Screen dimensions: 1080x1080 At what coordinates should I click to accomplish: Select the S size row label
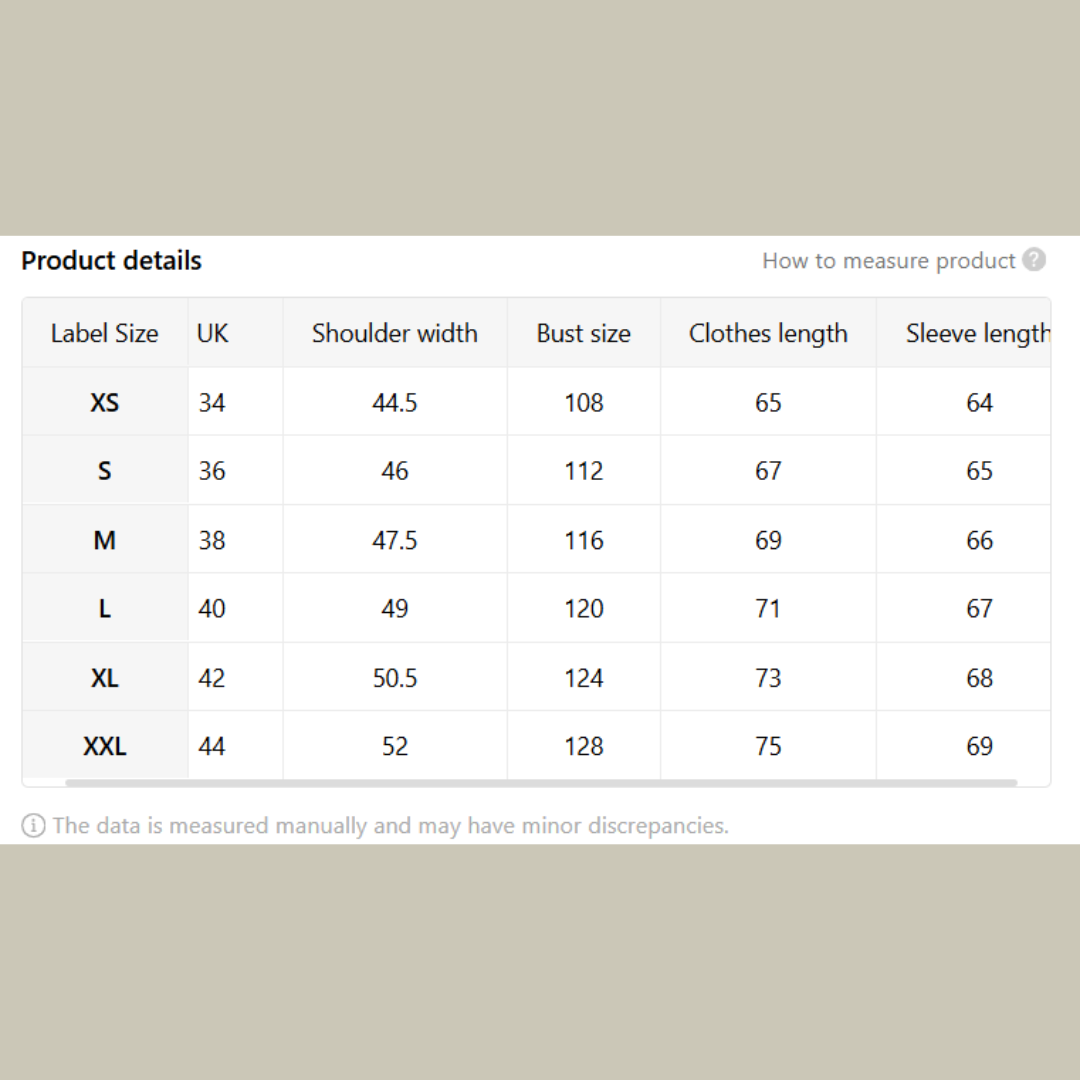105,471
